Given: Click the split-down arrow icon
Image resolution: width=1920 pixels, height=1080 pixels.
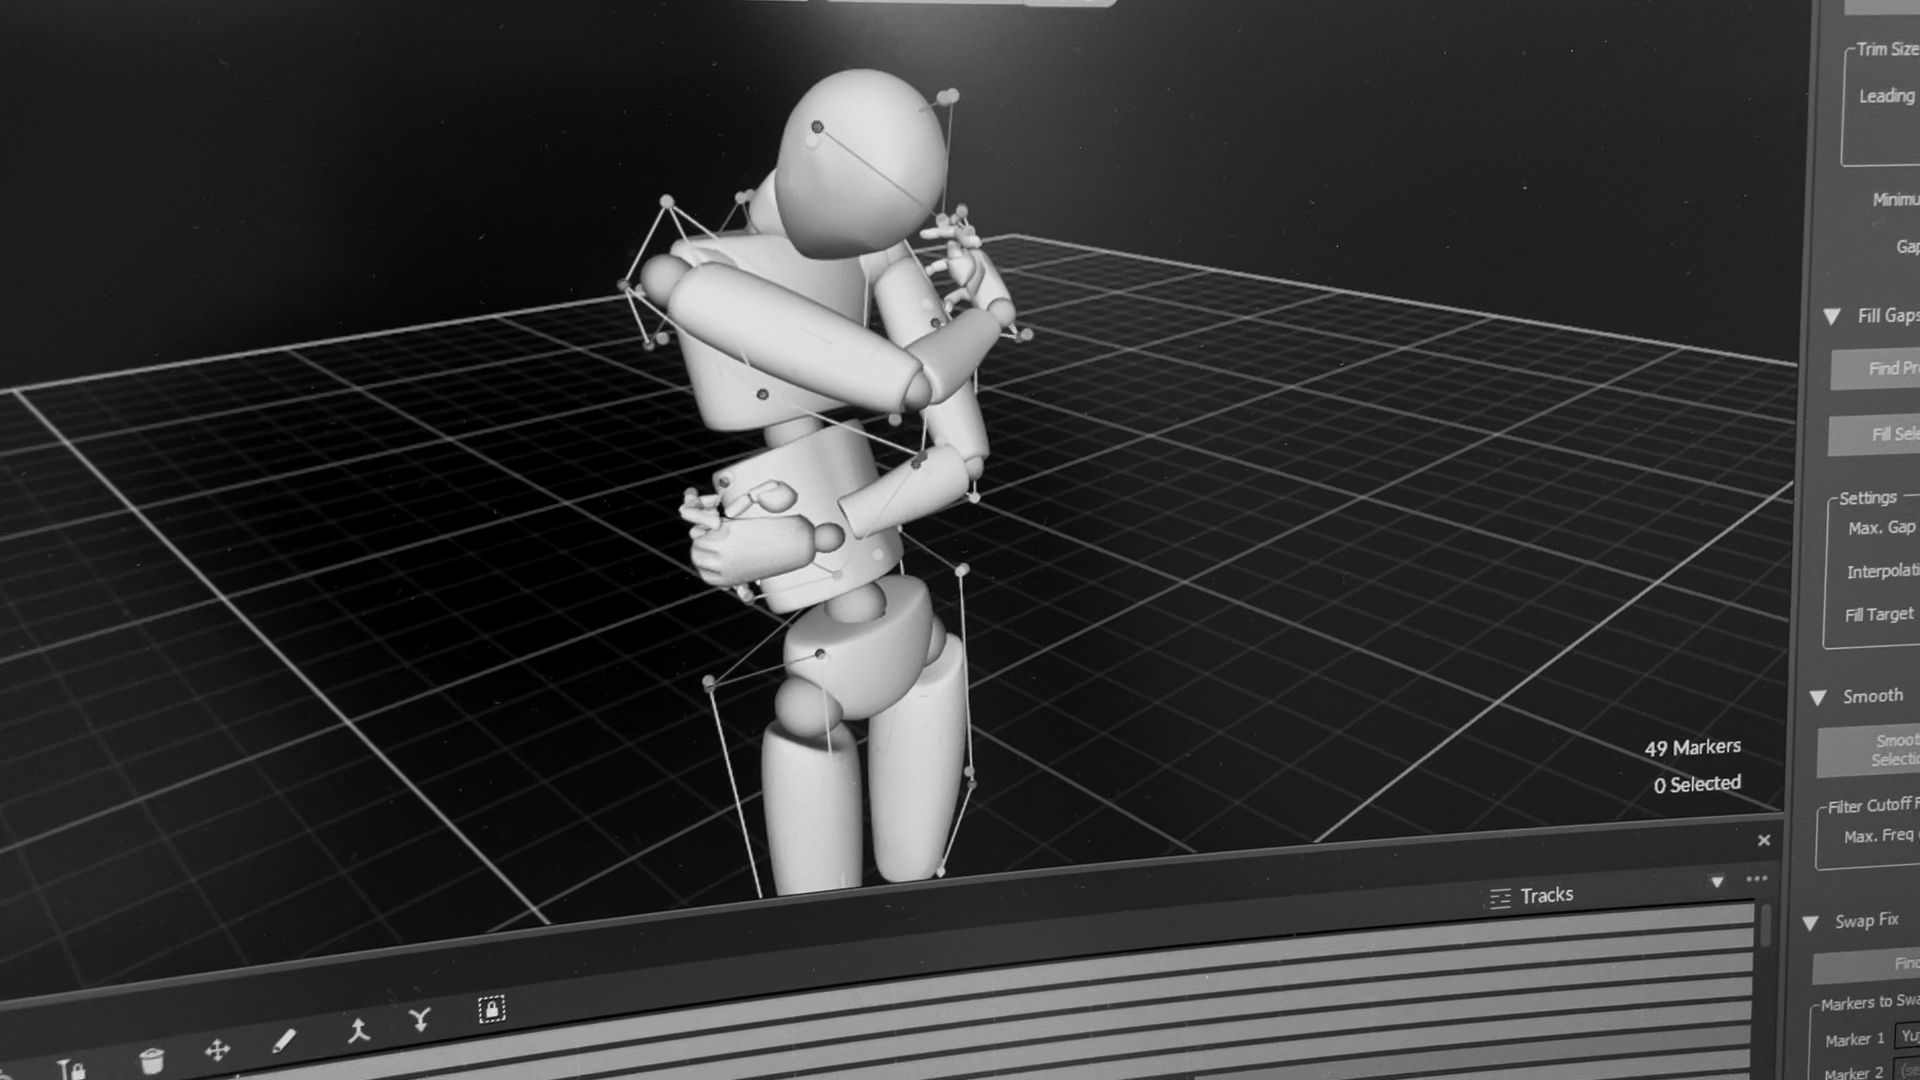Looking at the screenshot, I should tap(420, 1020).
